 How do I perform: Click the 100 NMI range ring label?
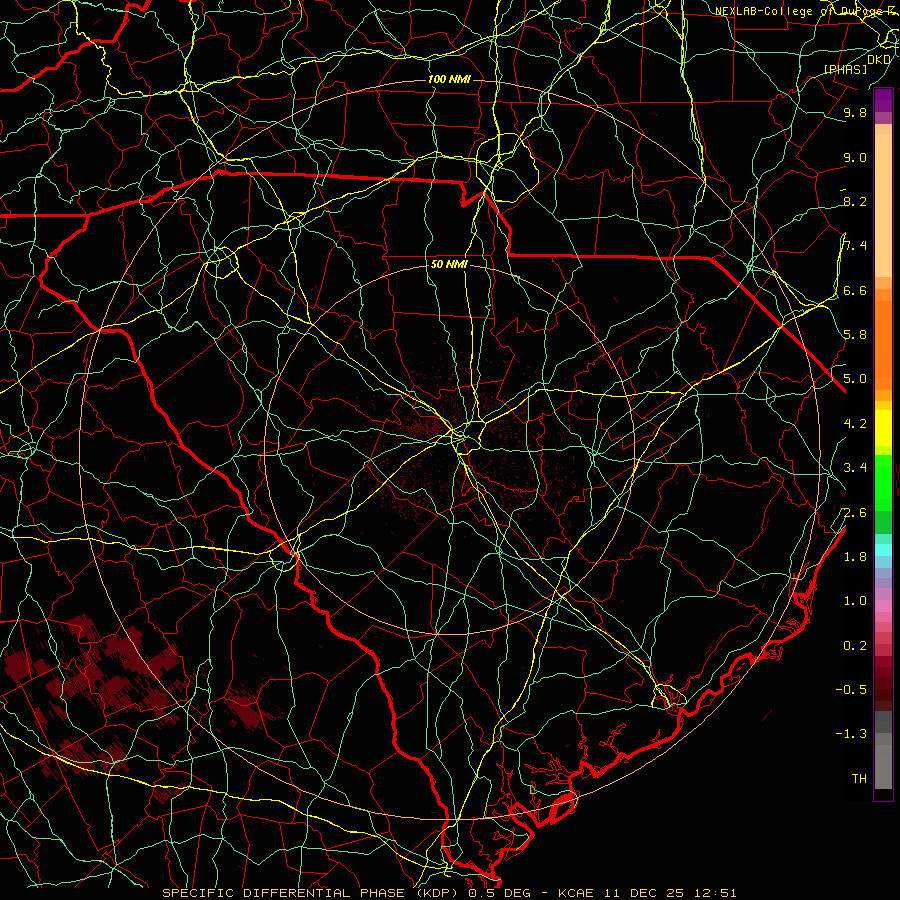pos(449,79)
